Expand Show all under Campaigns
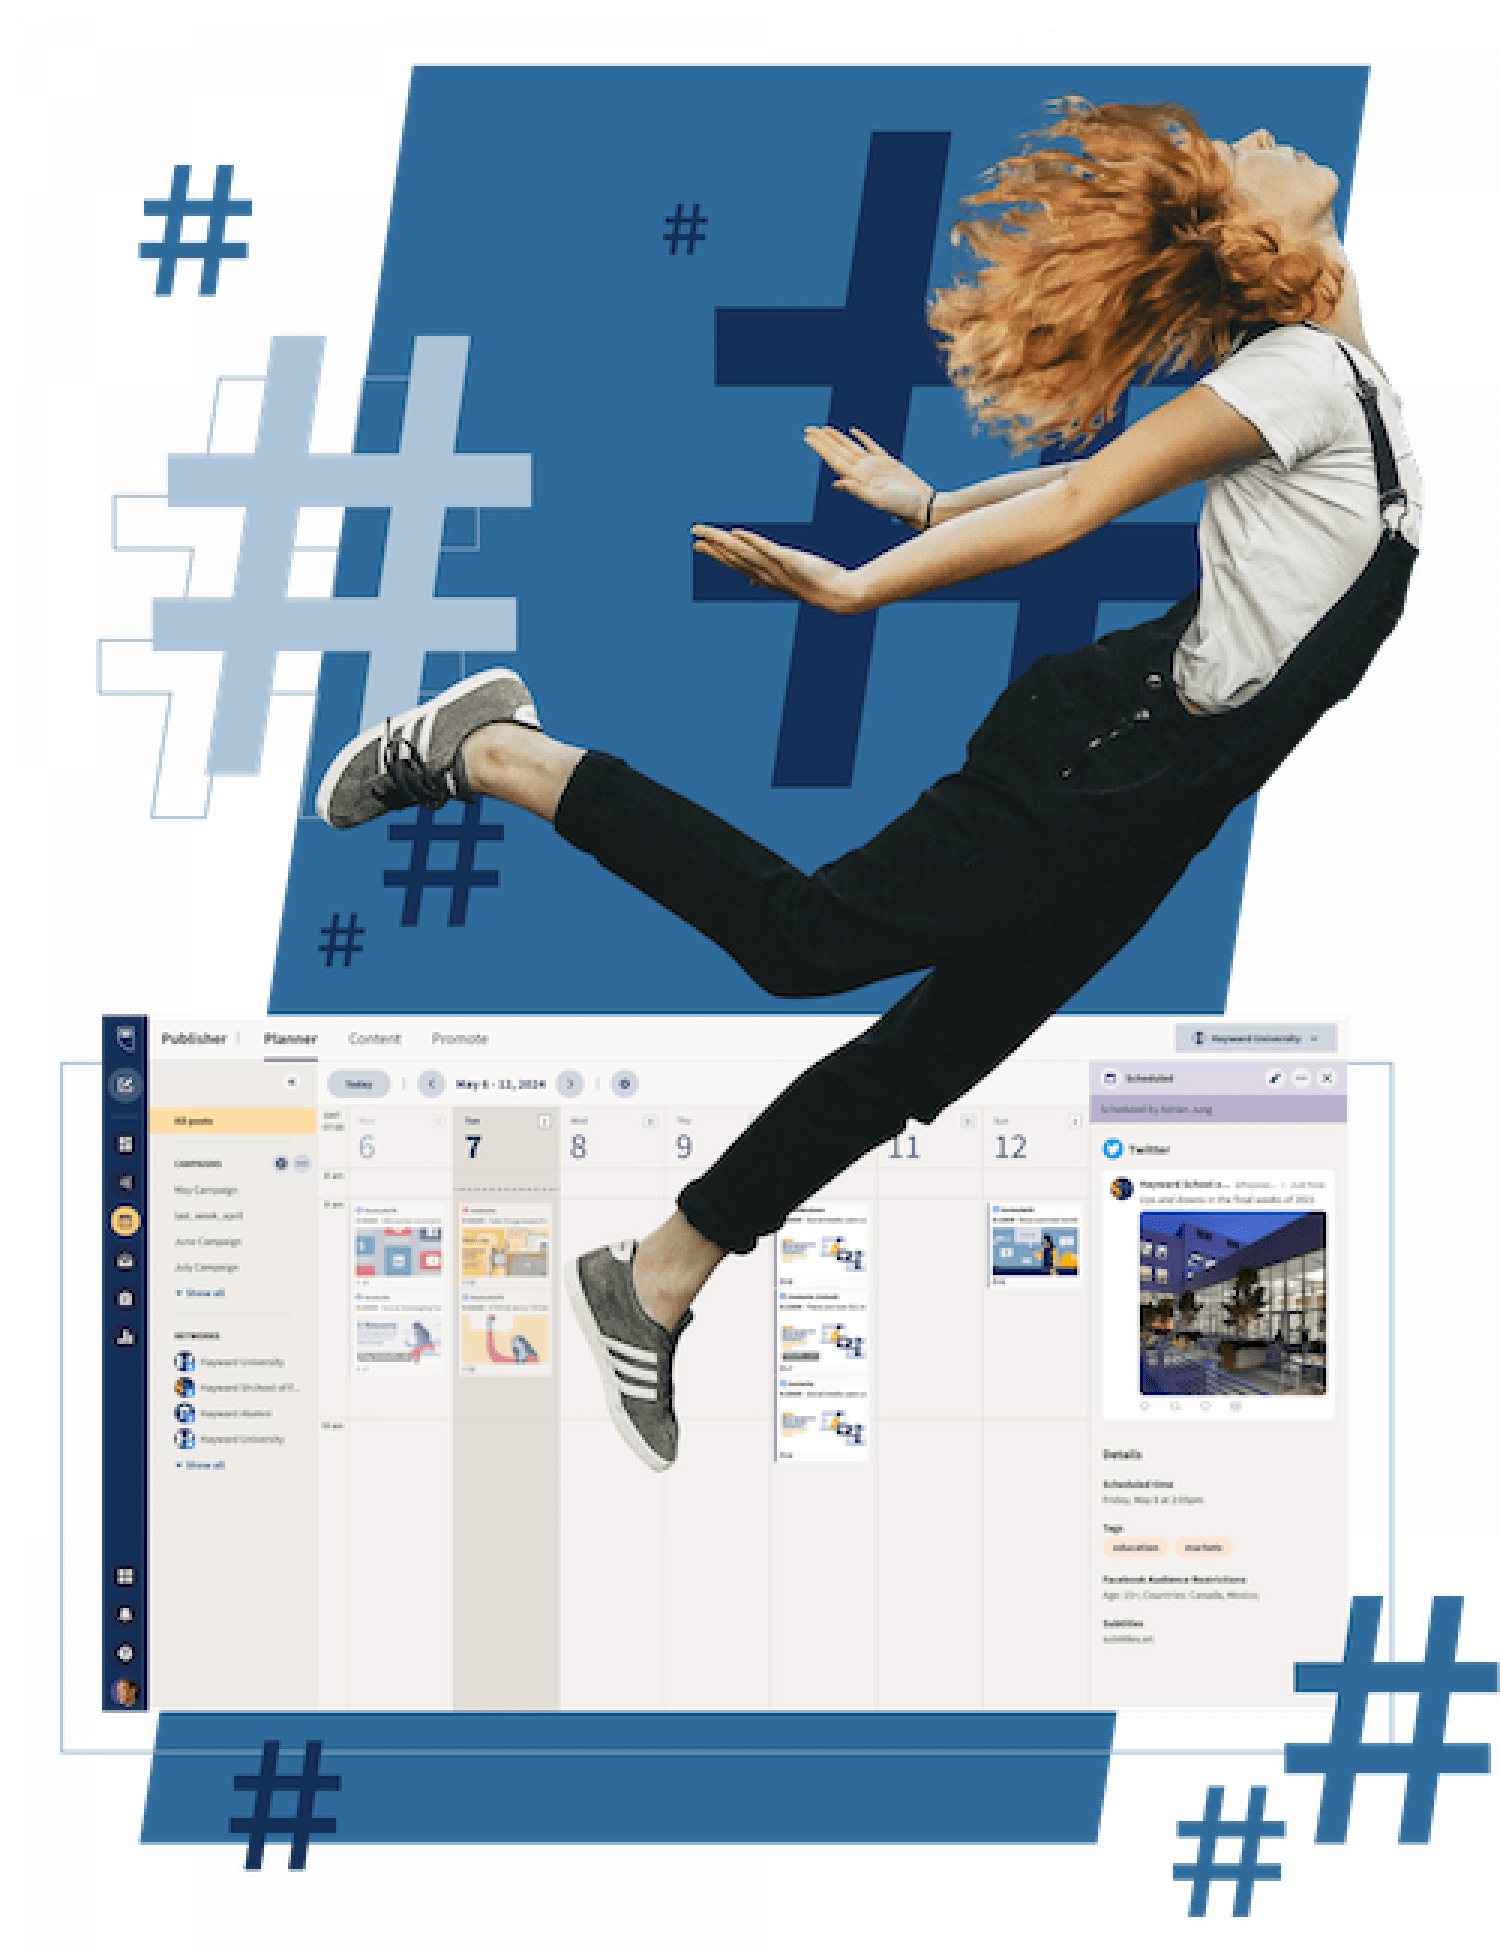The width and height of the screenshot is (1500, 1950). 201,1293
